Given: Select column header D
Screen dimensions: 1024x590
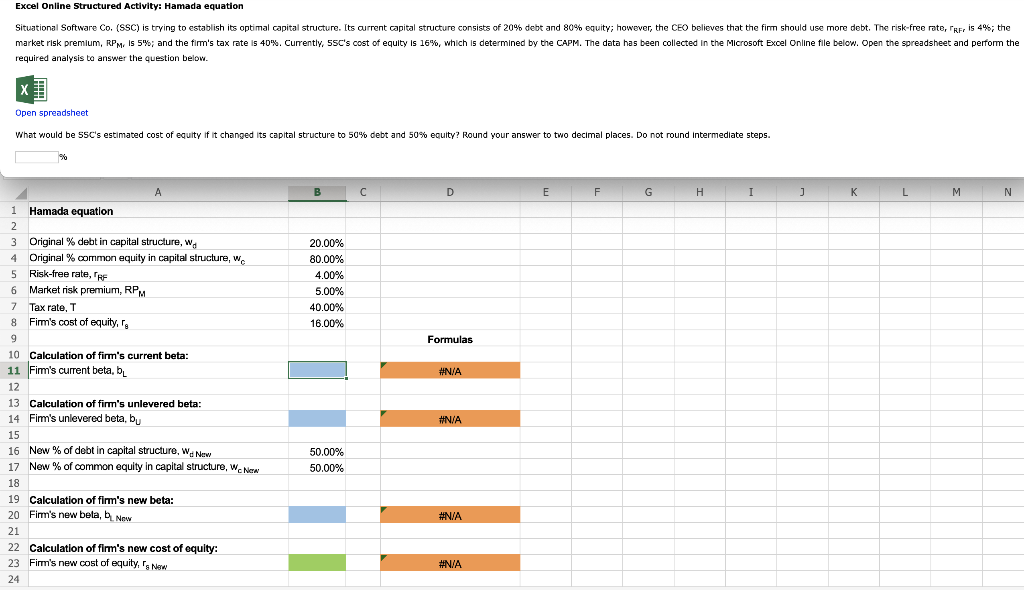Looking at the screenshot, I should (x=450, y=192).
